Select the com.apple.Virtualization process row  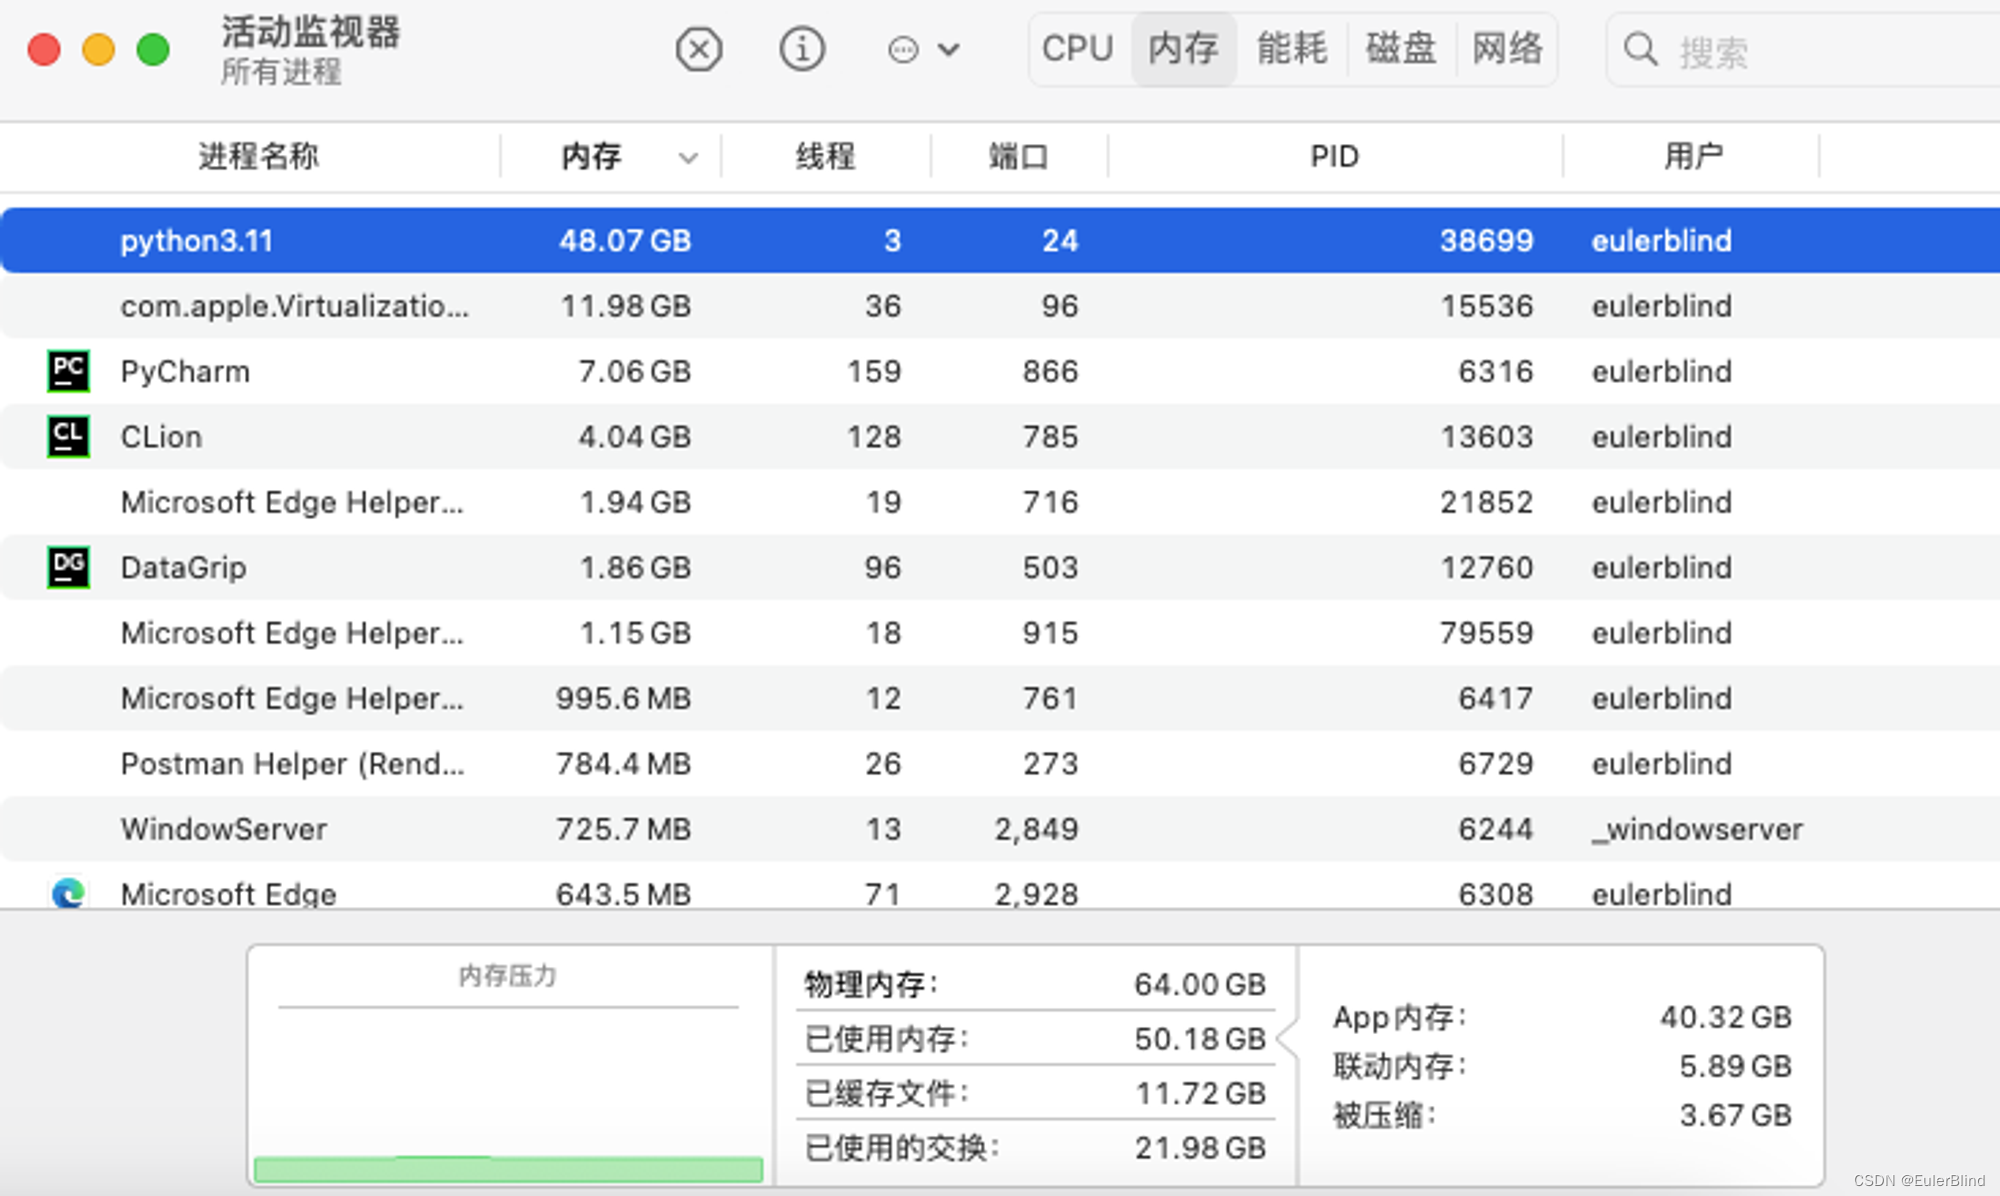295,306
